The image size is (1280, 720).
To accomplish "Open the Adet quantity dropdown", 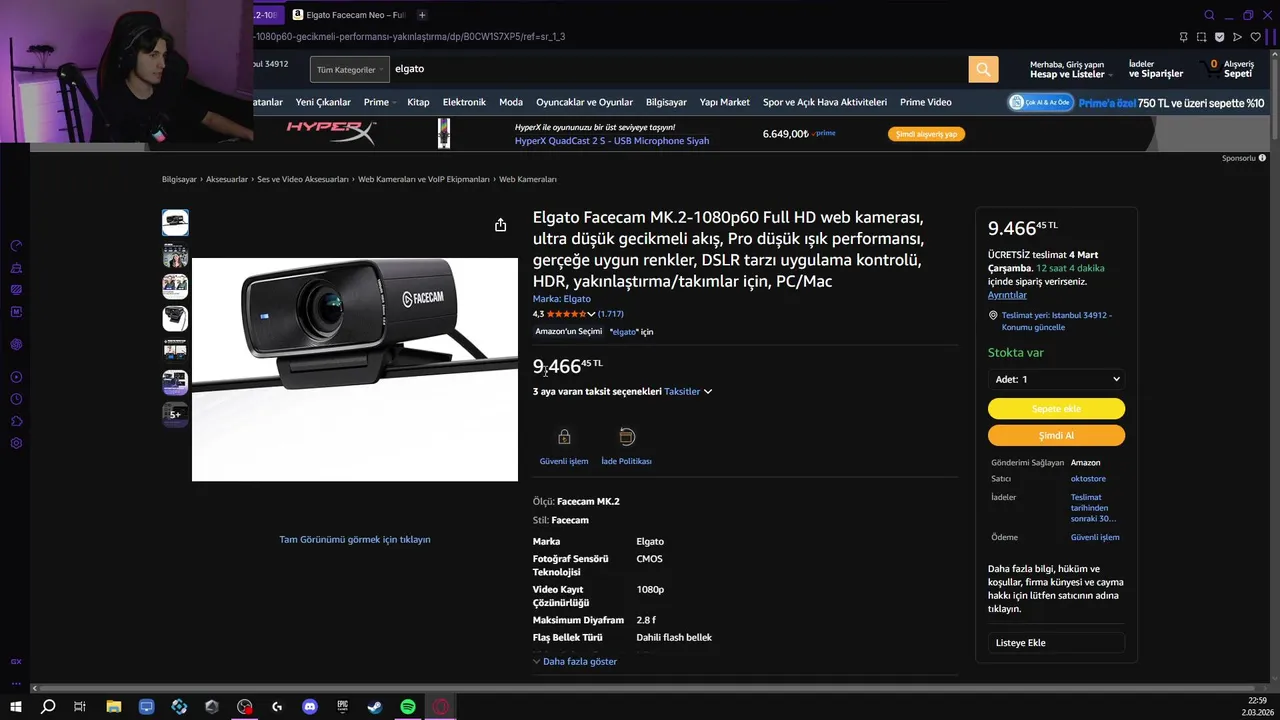I will tap(1056, 379).
